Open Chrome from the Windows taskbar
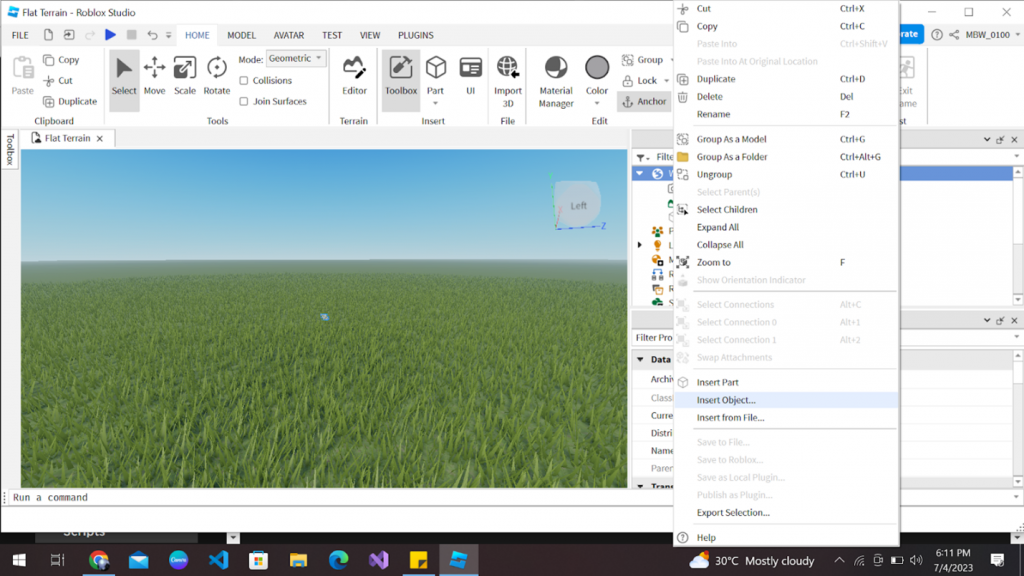 tap(99, 560)
